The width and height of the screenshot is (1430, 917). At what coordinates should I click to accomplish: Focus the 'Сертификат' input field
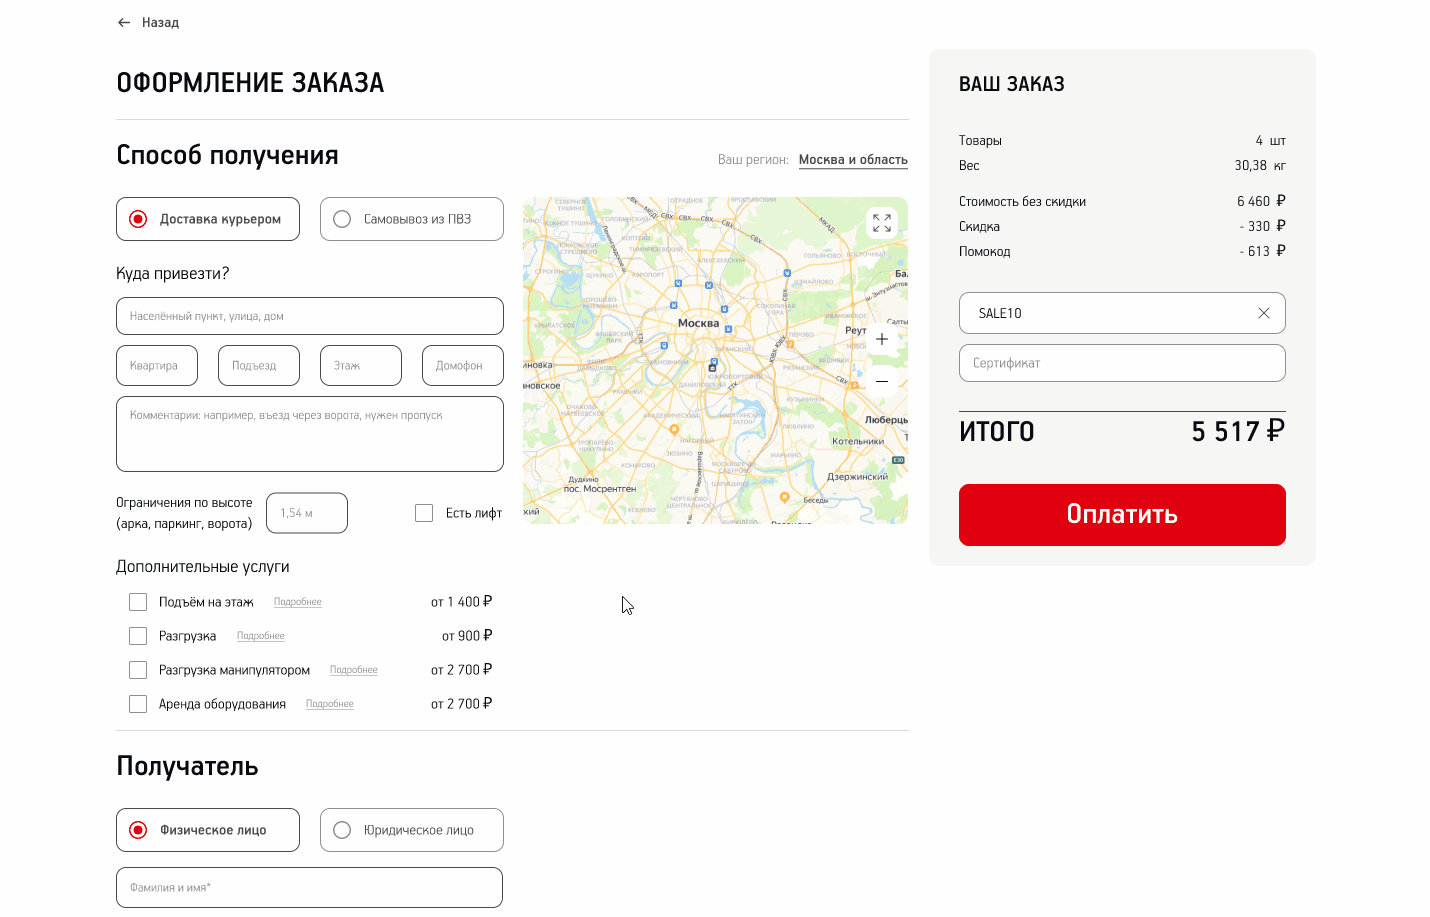[1122, 363]
